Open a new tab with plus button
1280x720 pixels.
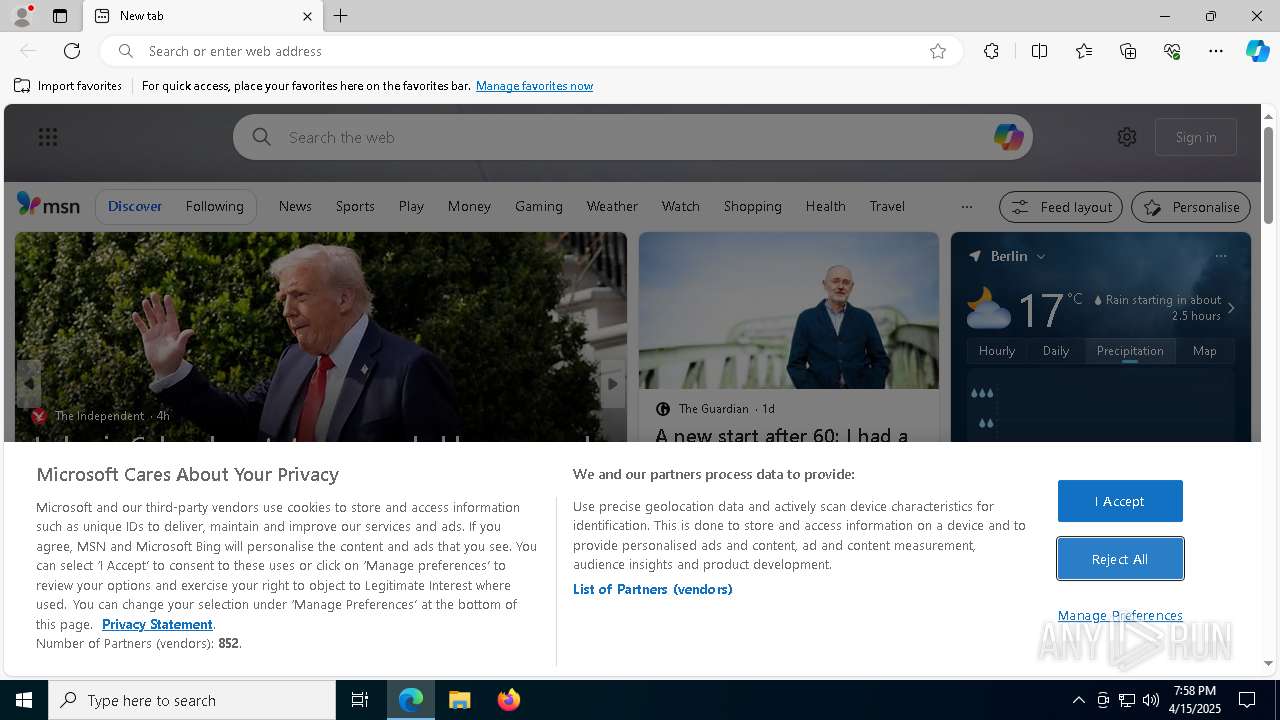click(341, 16)
